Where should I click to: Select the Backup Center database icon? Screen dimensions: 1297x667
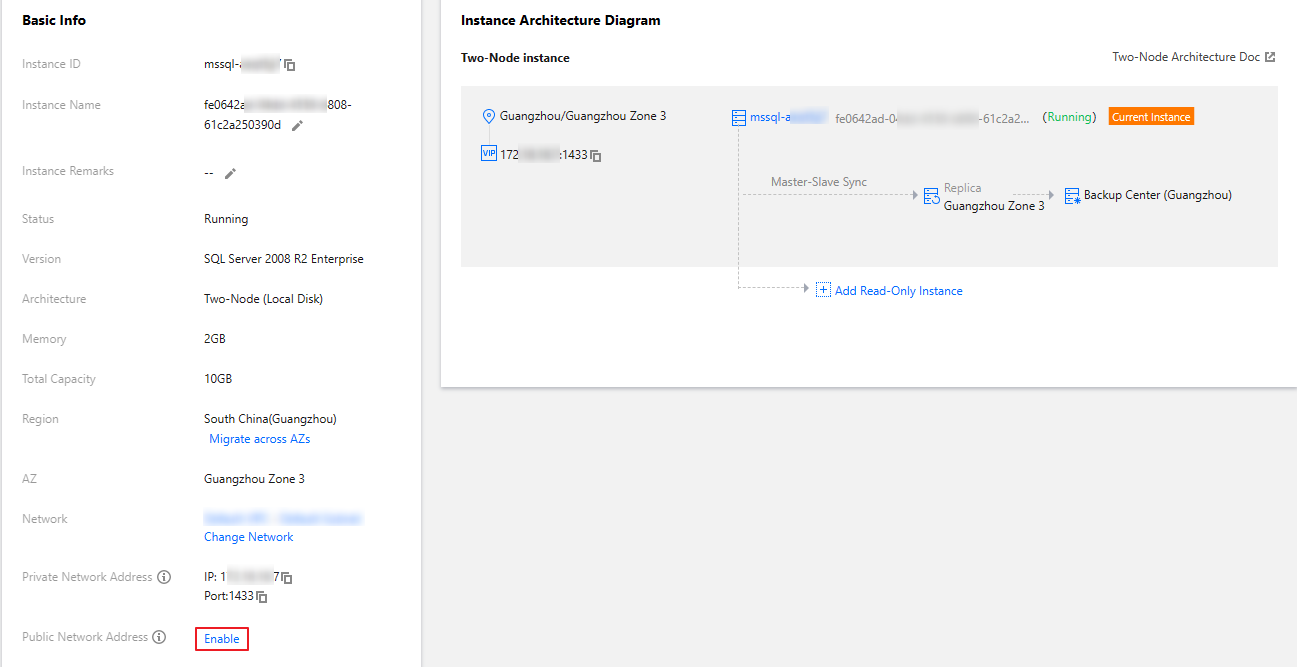pos(1072,194)
